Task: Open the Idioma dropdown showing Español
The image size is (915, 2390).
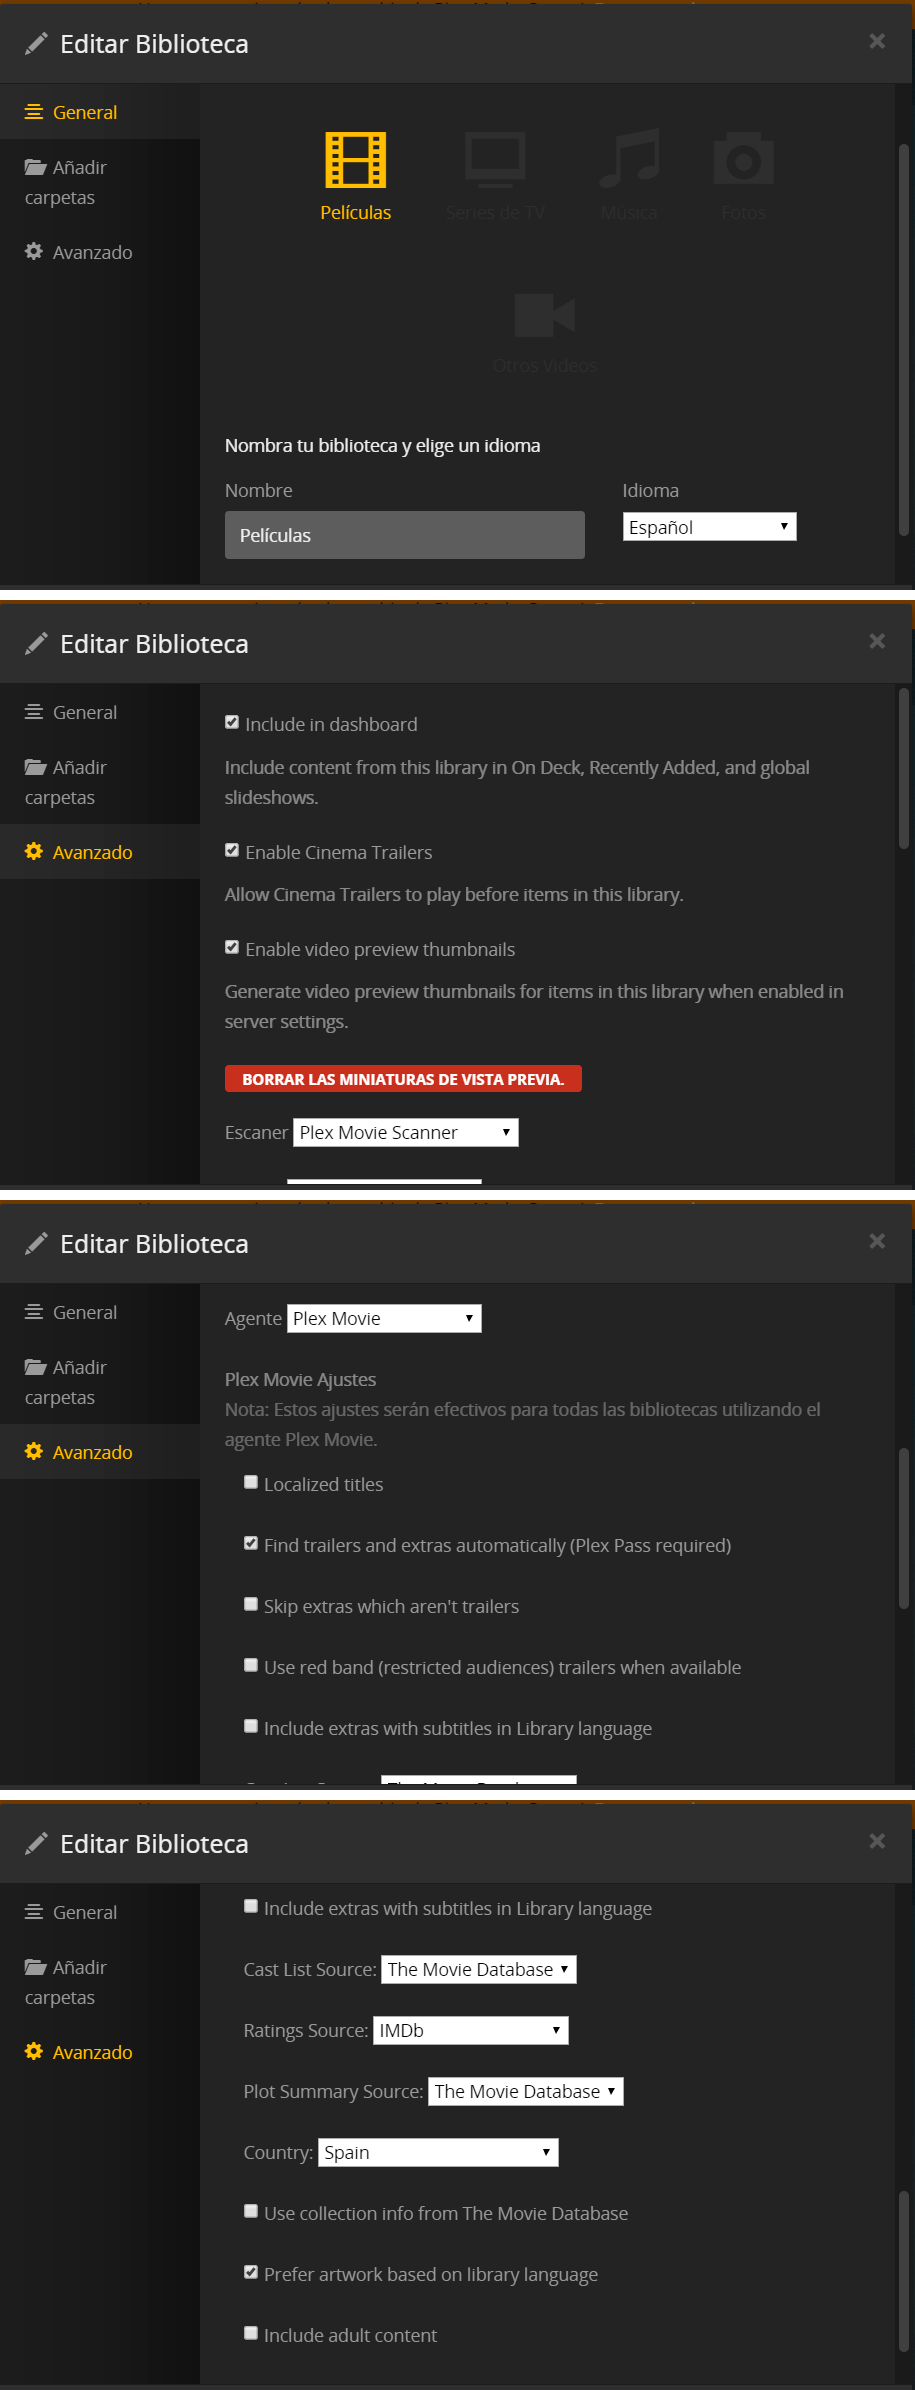Action: [709, 527]
